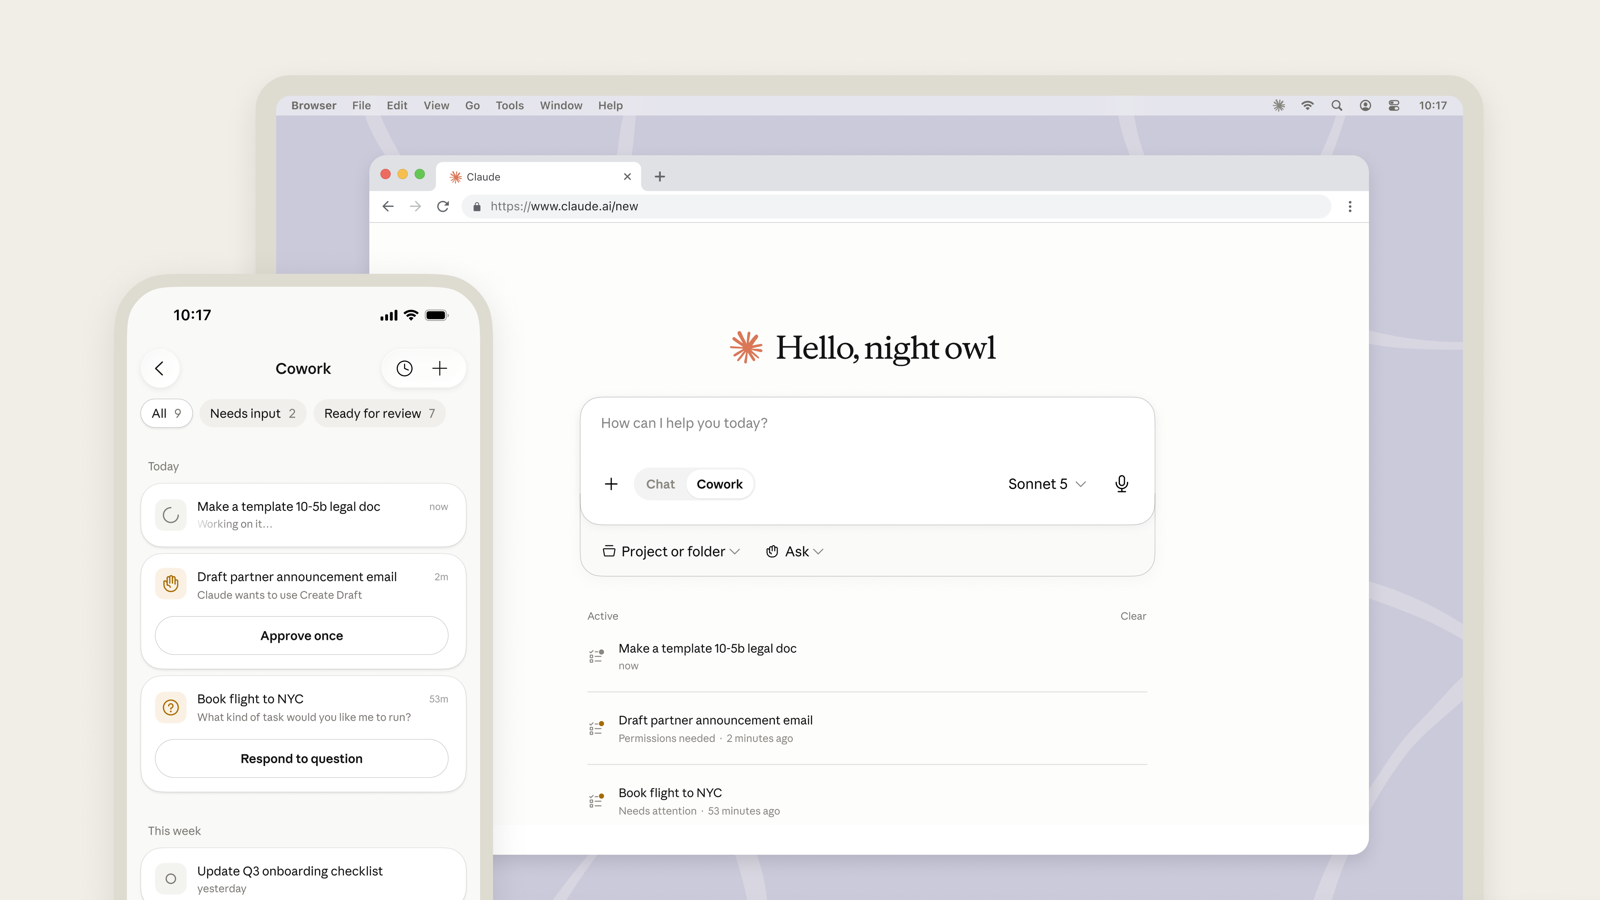This screenshot has height=900, width=1600.
Task: Open the Help menu
Action: coord(610,105)
